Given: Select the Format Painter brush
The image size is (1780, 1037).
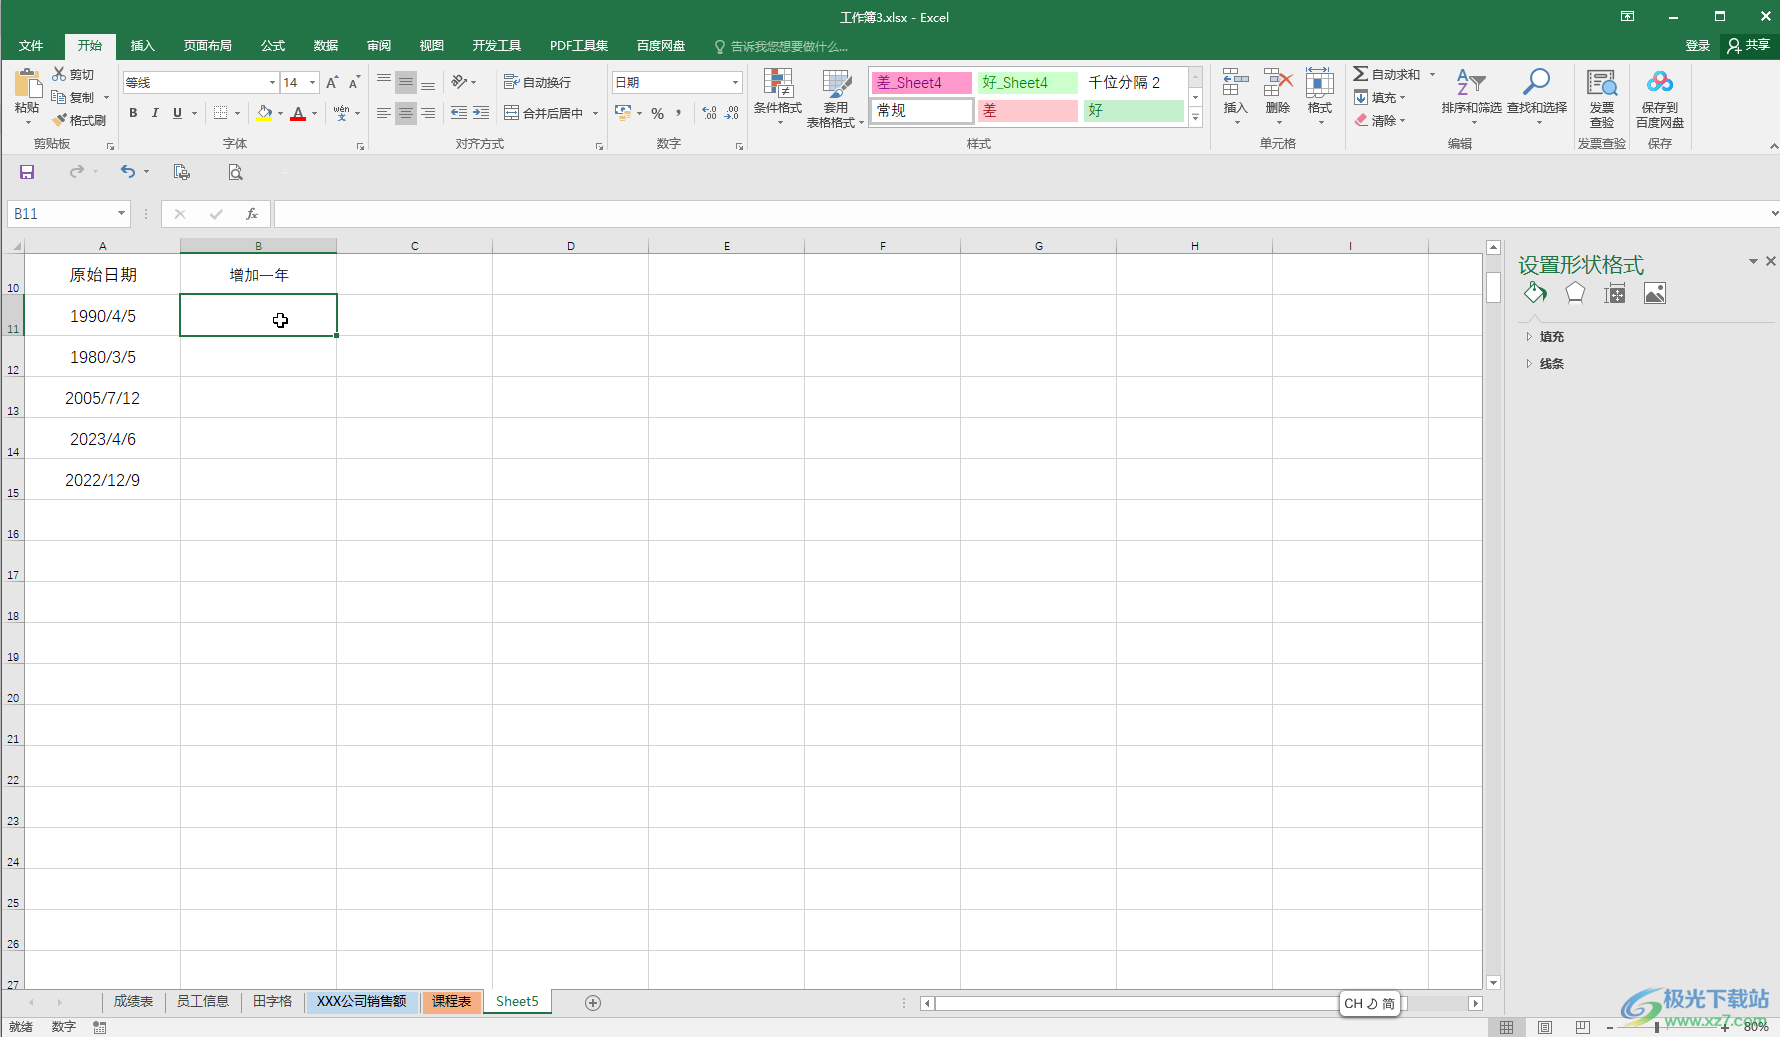Looking at the screenshot, I should click(x=59, y=120).
